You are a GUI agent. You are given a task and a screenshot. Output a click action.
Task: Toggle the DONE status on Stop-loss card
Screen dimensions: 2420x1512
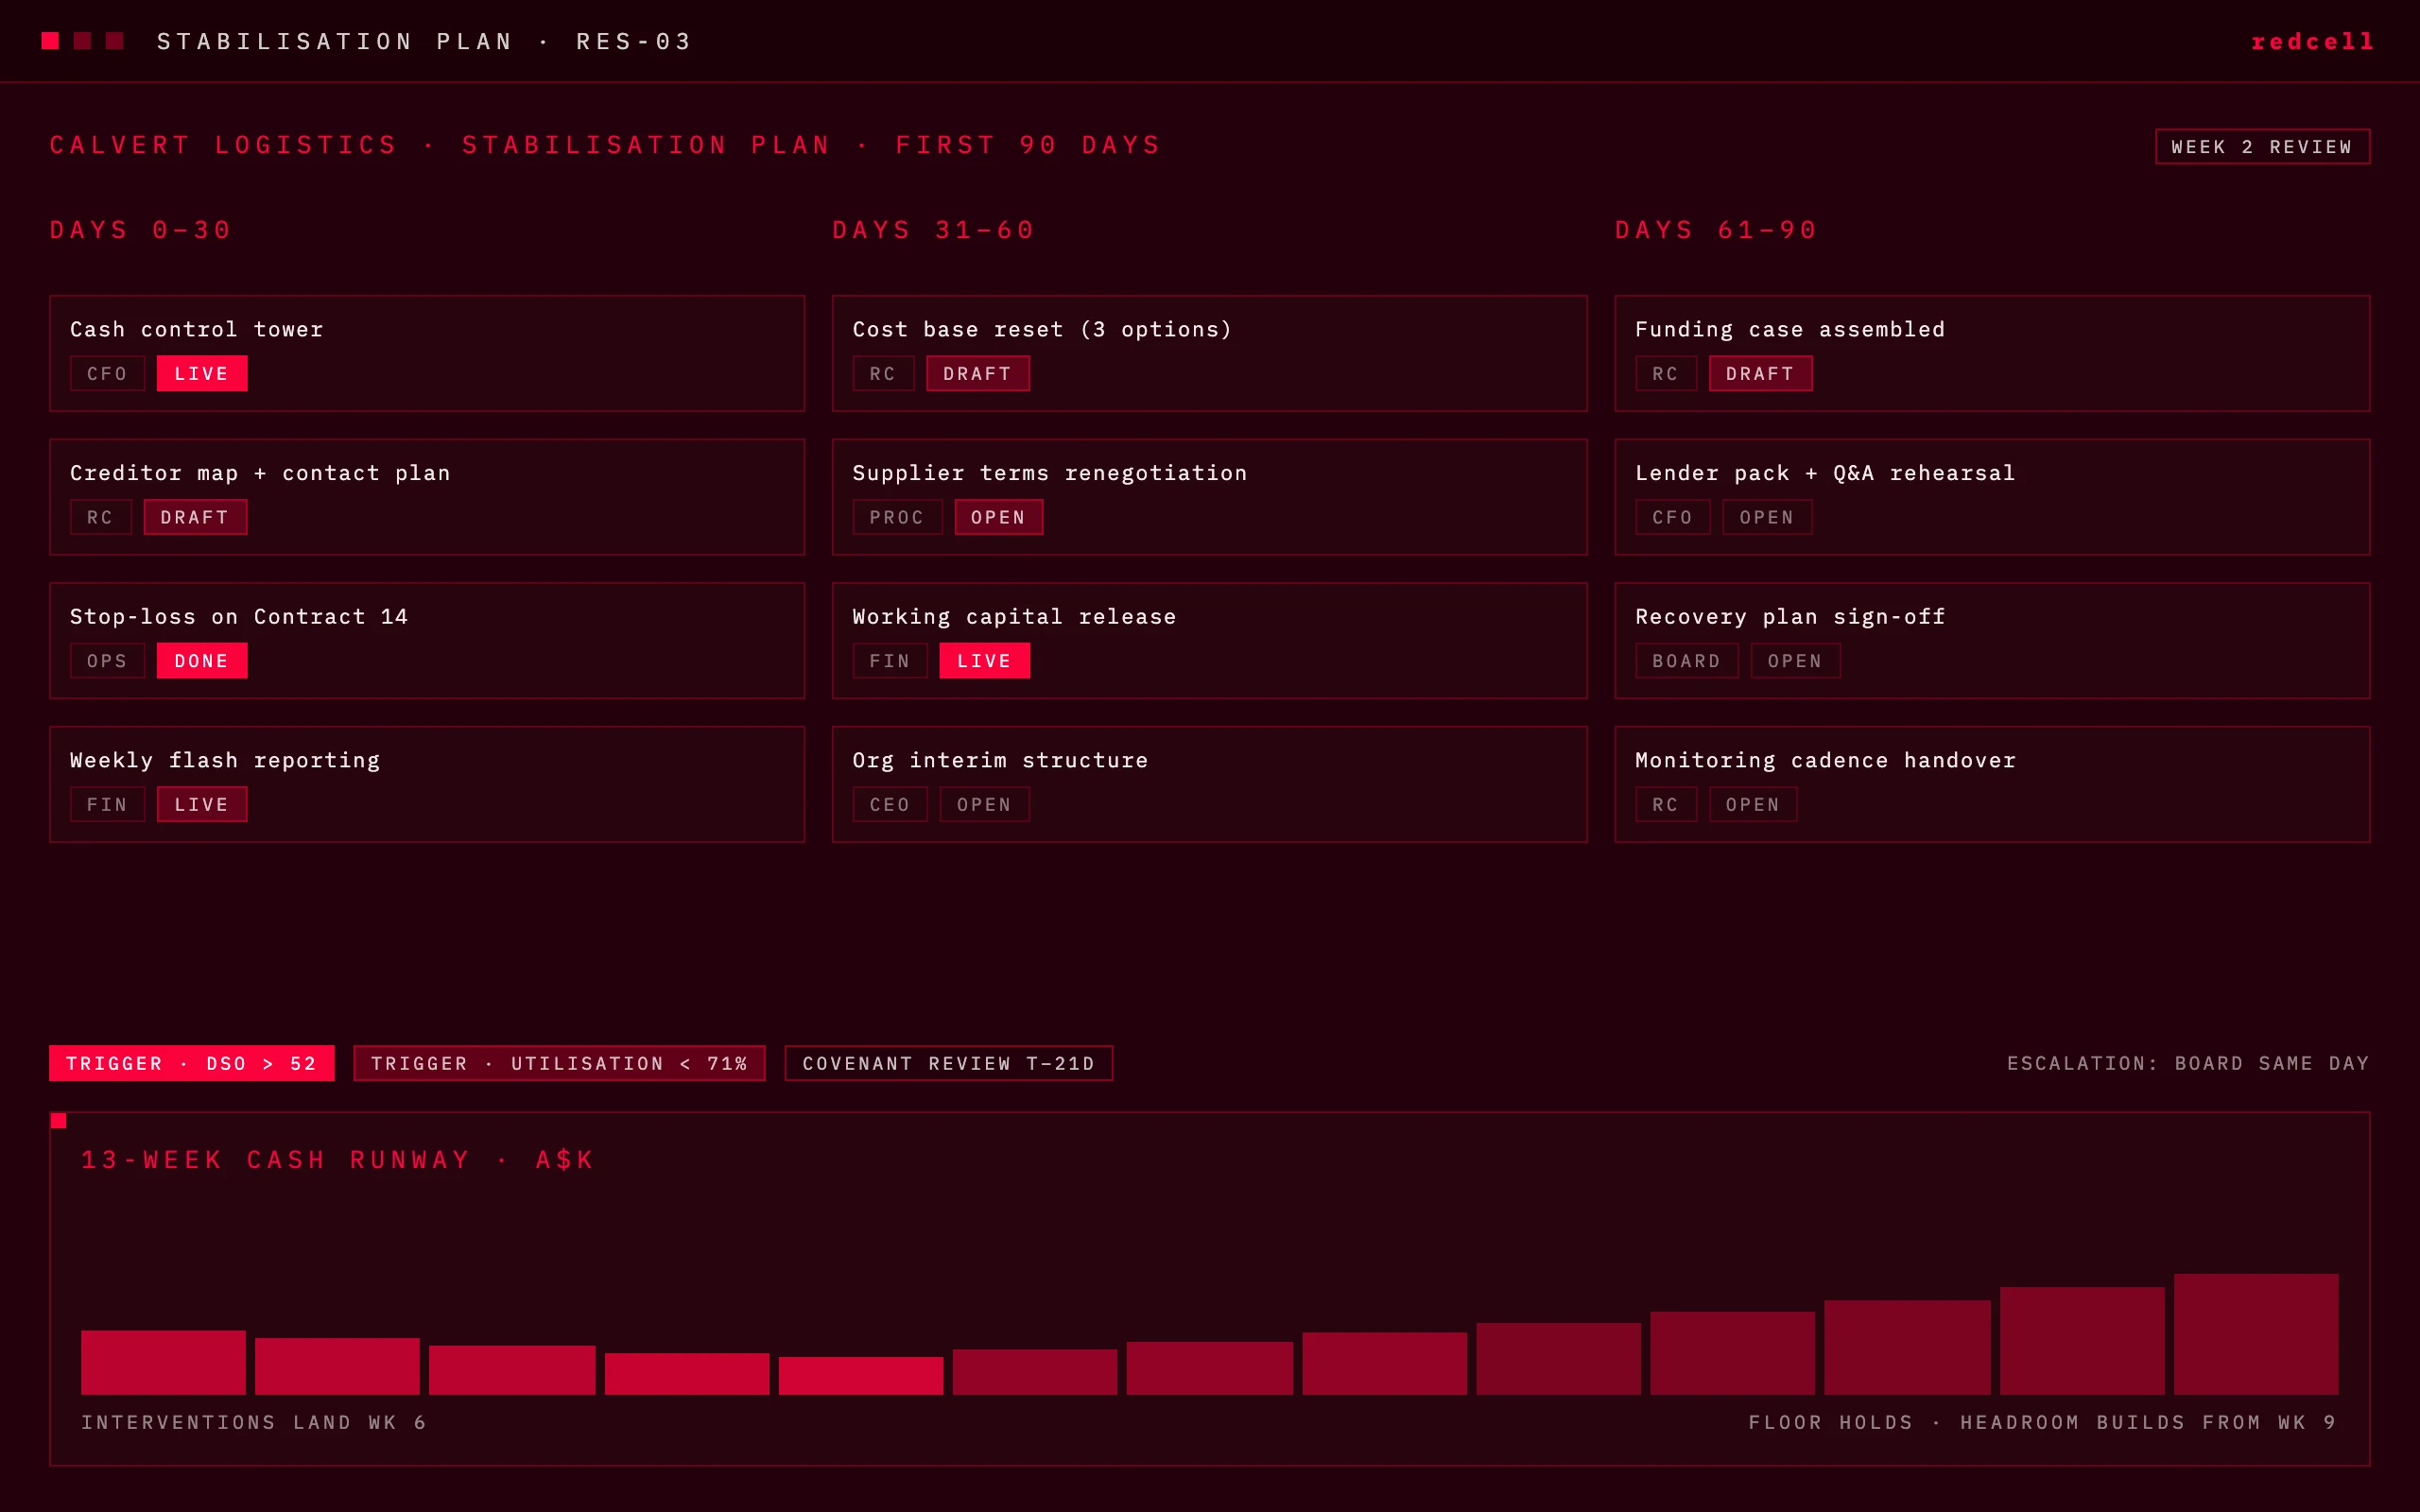click(x=202, y=661)
